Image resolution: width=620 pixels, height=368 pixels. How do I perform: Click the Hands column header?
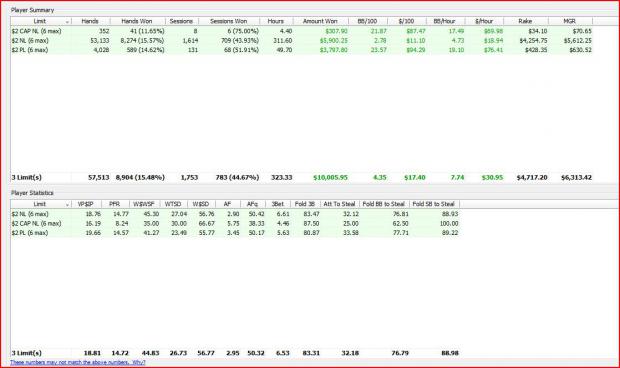click(90, 21)
